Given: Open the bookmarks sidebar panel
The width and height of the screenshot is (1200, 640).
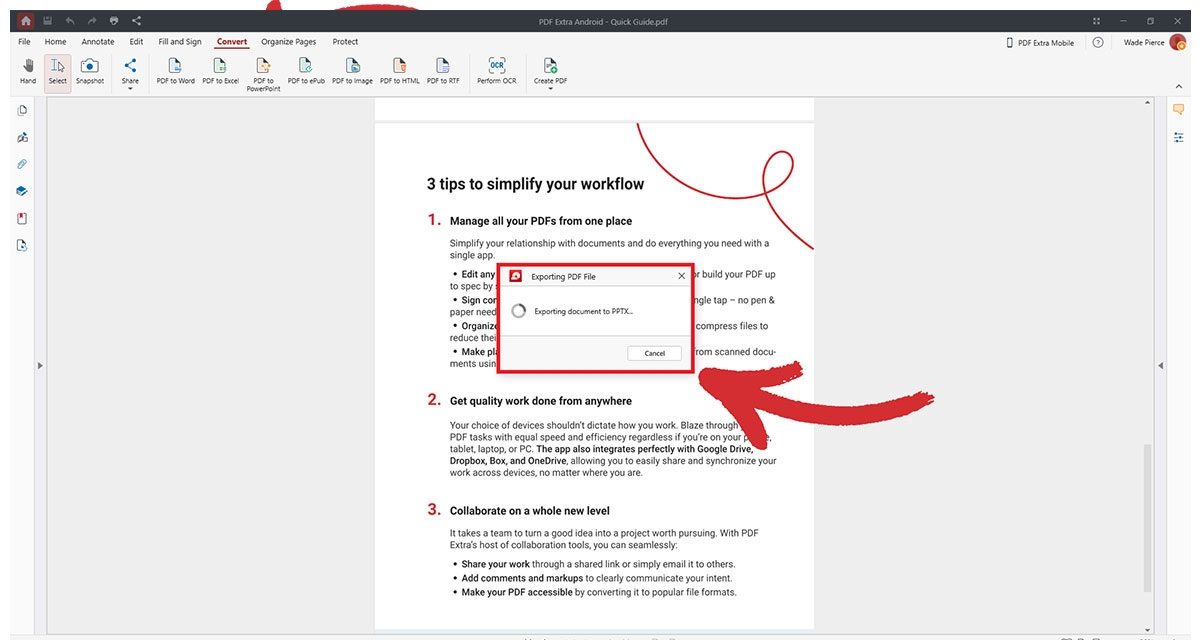Looking at the screenshot, I should [x=22, y=218].
